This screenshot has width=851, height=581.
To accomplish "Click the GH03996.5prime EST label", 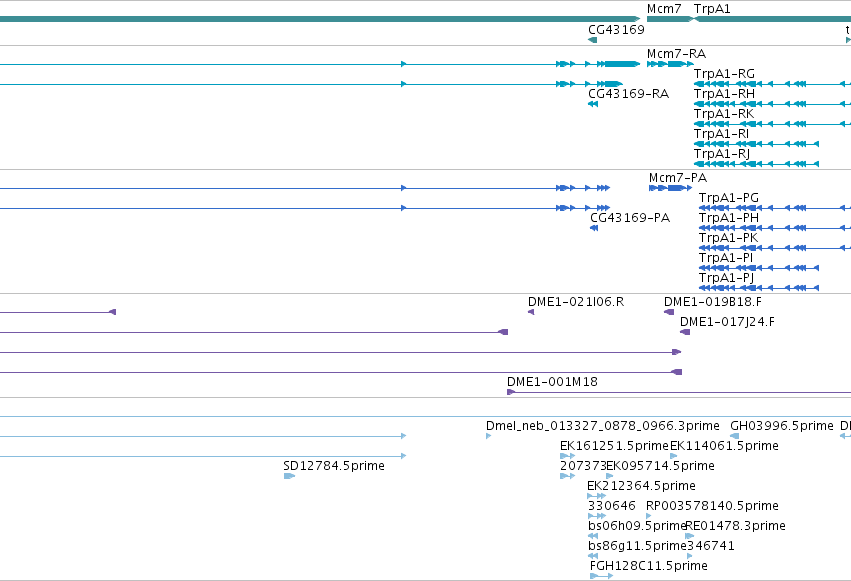I will pyautogui.click(x=782, y=426).
